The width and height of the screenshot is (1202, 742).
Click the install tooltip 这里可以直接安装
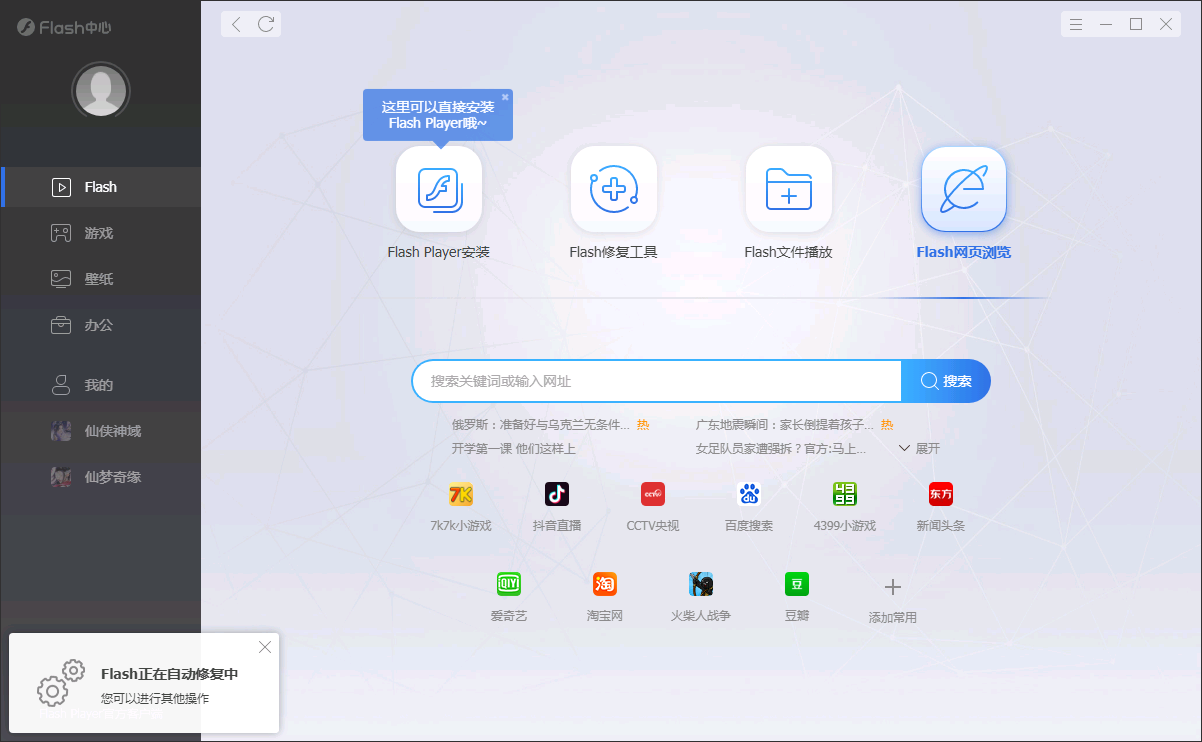pyautogui.click(x=438, y=115)
